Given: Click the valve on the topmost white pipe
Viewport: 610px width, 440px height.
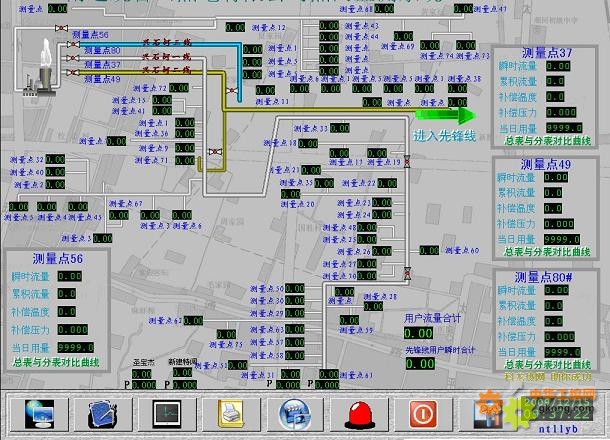Looking at the screenshot, I should (61, 28).
